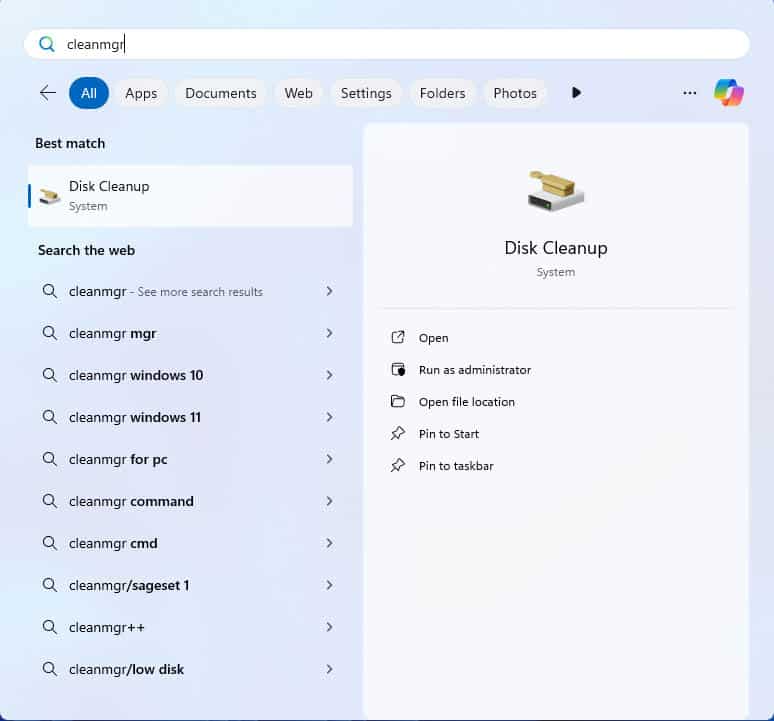Switch to the Apps filter tab
This screenshot has width=774, height=721.
(x=141, y=93)
